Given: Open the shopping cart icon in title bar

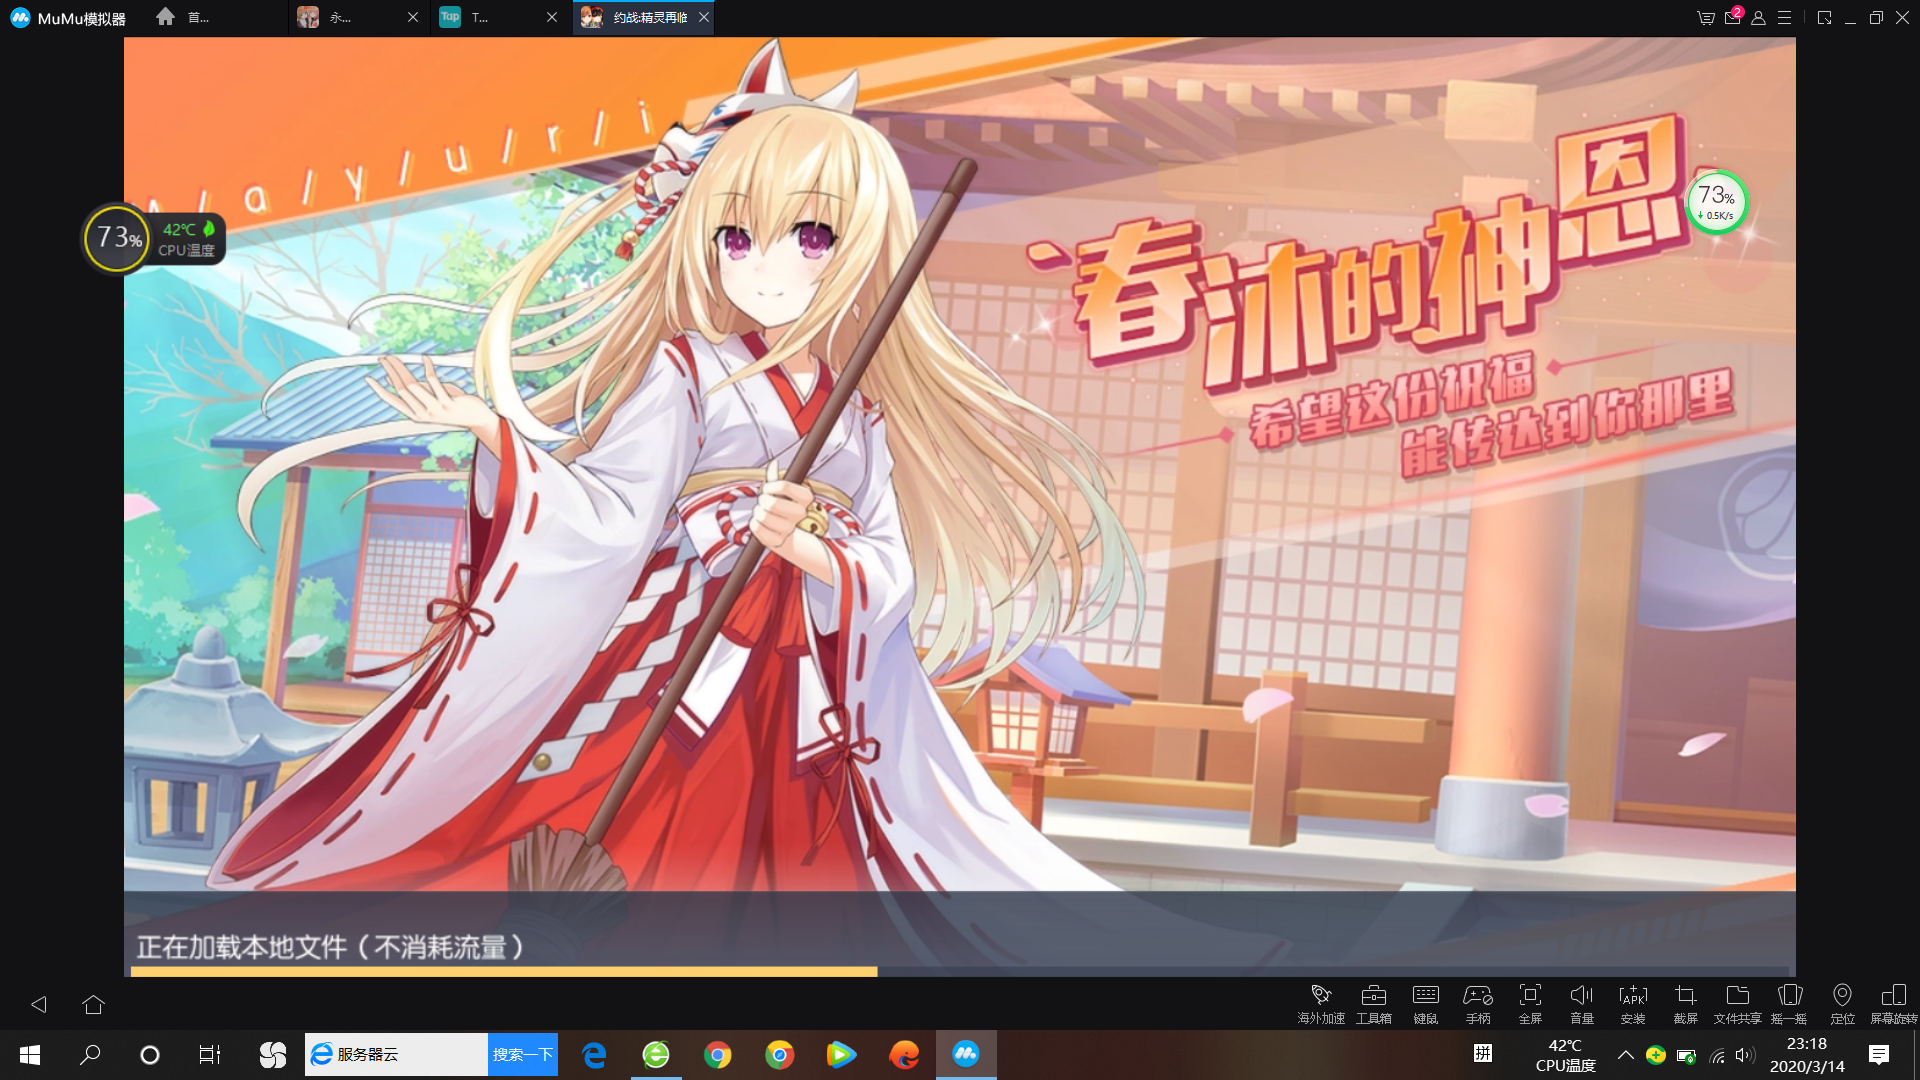Looking at the screenshot, I should click(x=1706, y=18).
